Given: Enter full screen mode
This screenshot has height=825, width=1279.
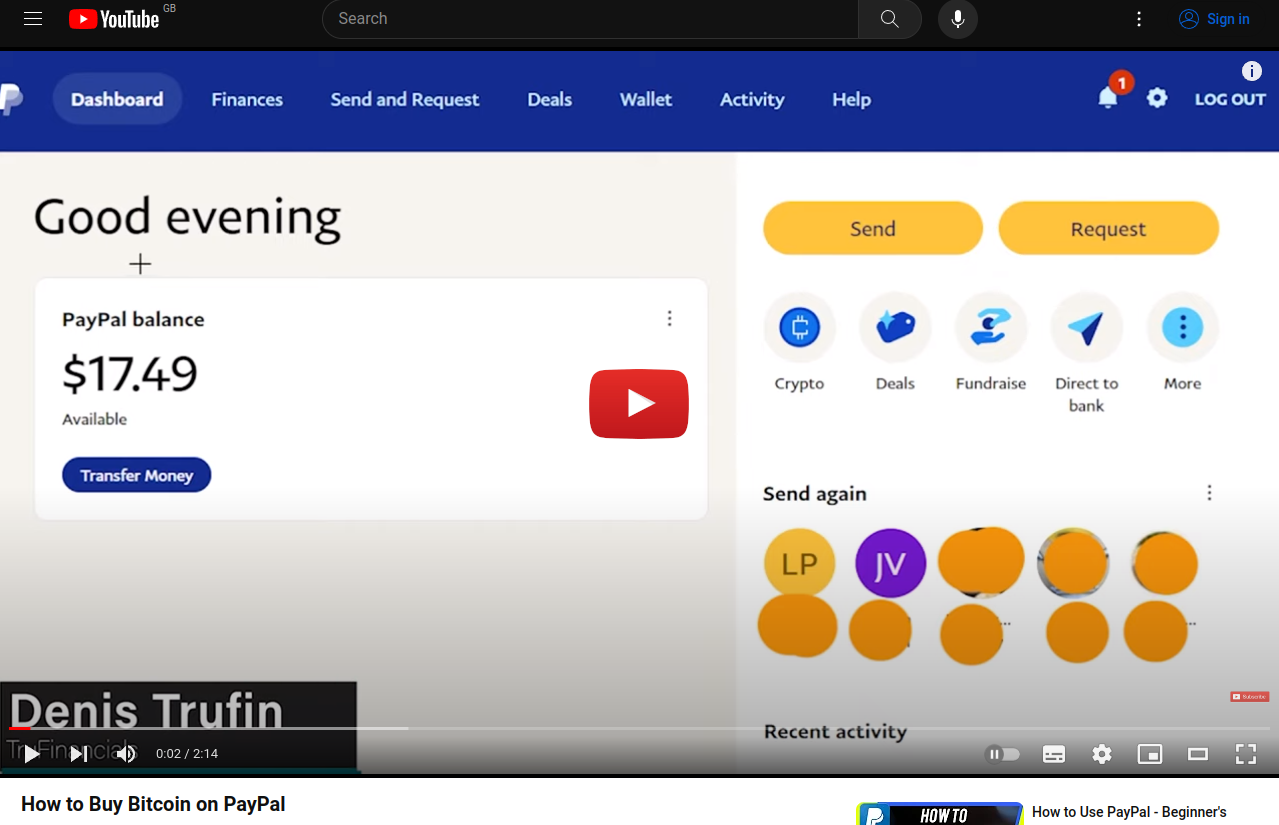Looking at the screenshot, I should [x=1245, y=754].
